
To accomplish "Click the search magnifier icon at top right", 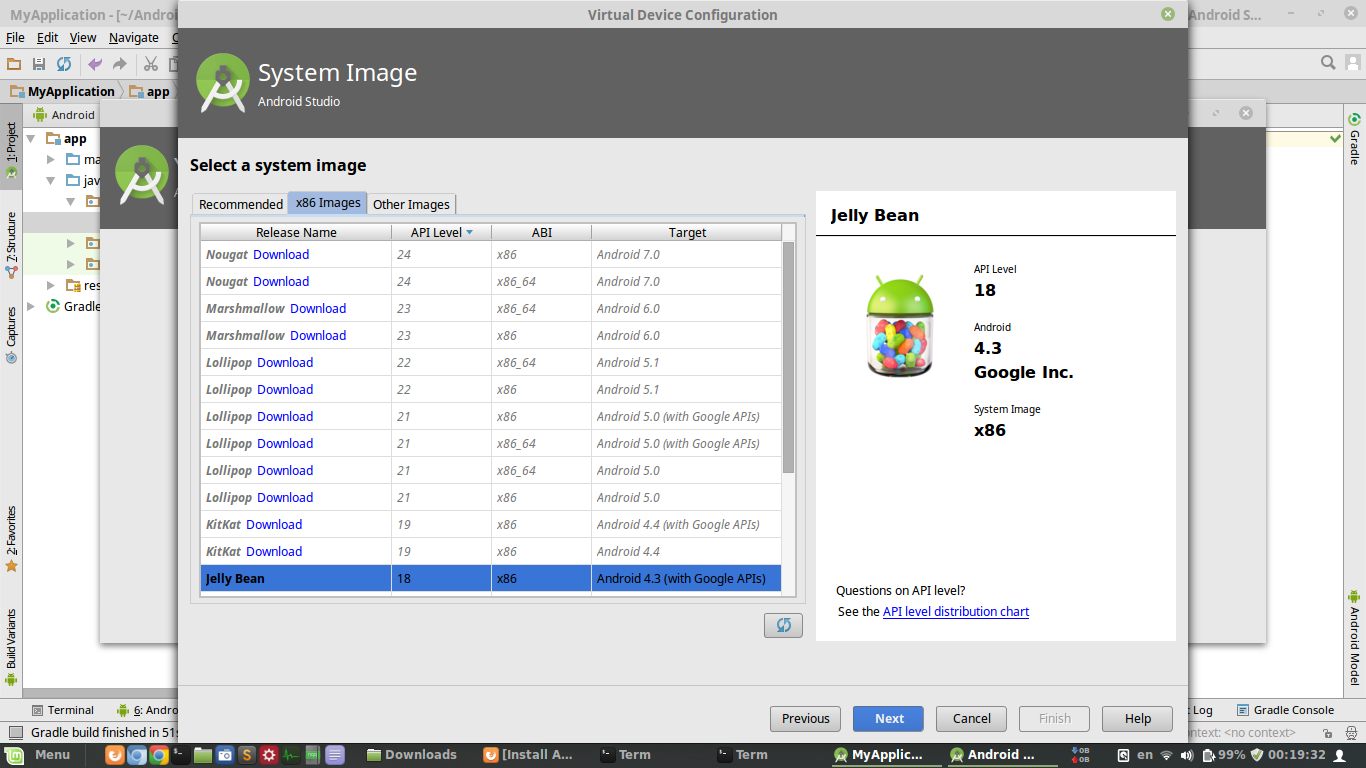I will click(1328, 63).
